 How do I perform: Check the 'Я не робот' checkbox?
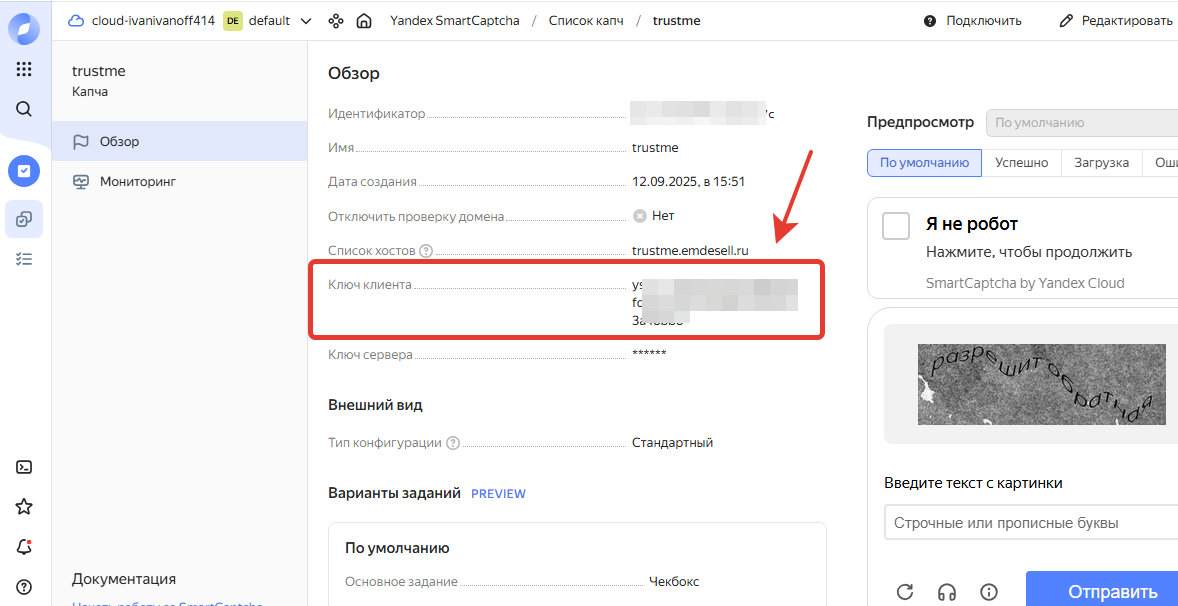(895, 225)
